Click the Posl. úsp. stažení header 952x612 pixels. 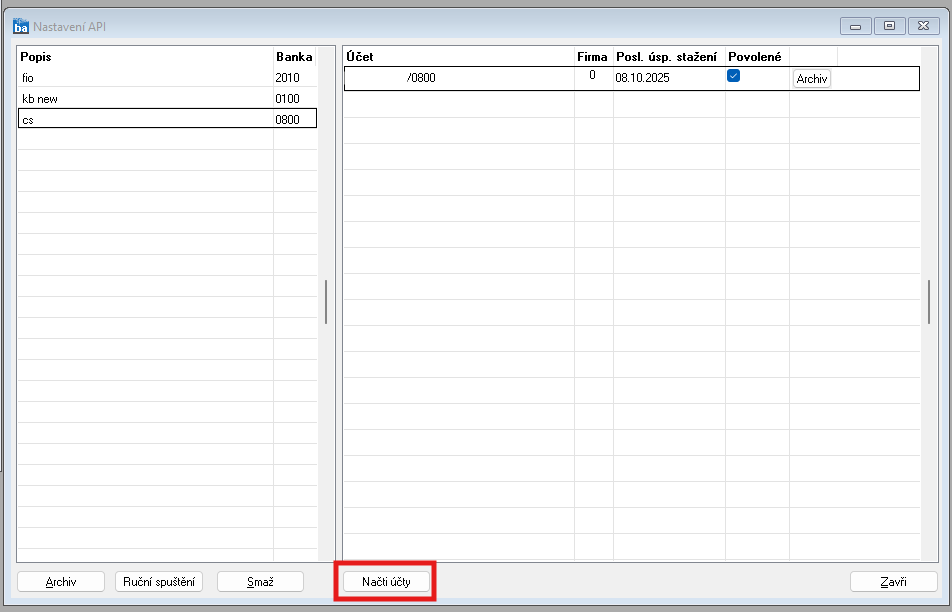click(x=668, y=56)
